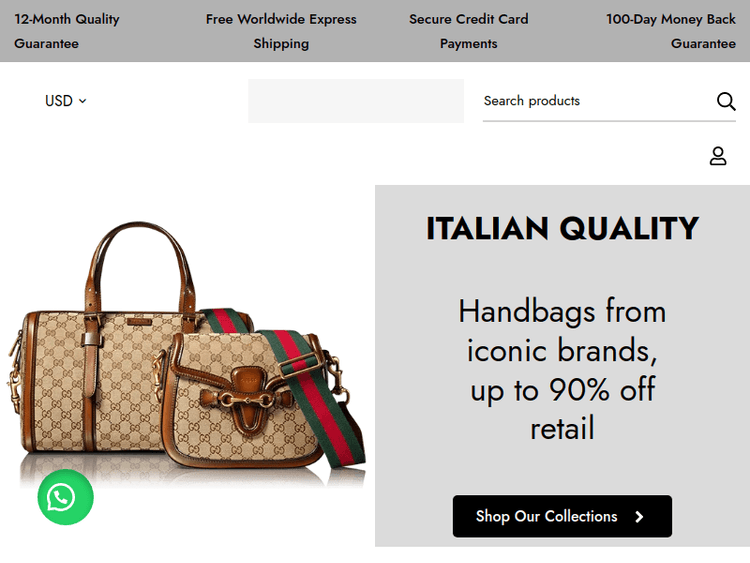This screenshot has height=563, width=750.
Task: Click the Shop Our Collections button
Action: 562,516
